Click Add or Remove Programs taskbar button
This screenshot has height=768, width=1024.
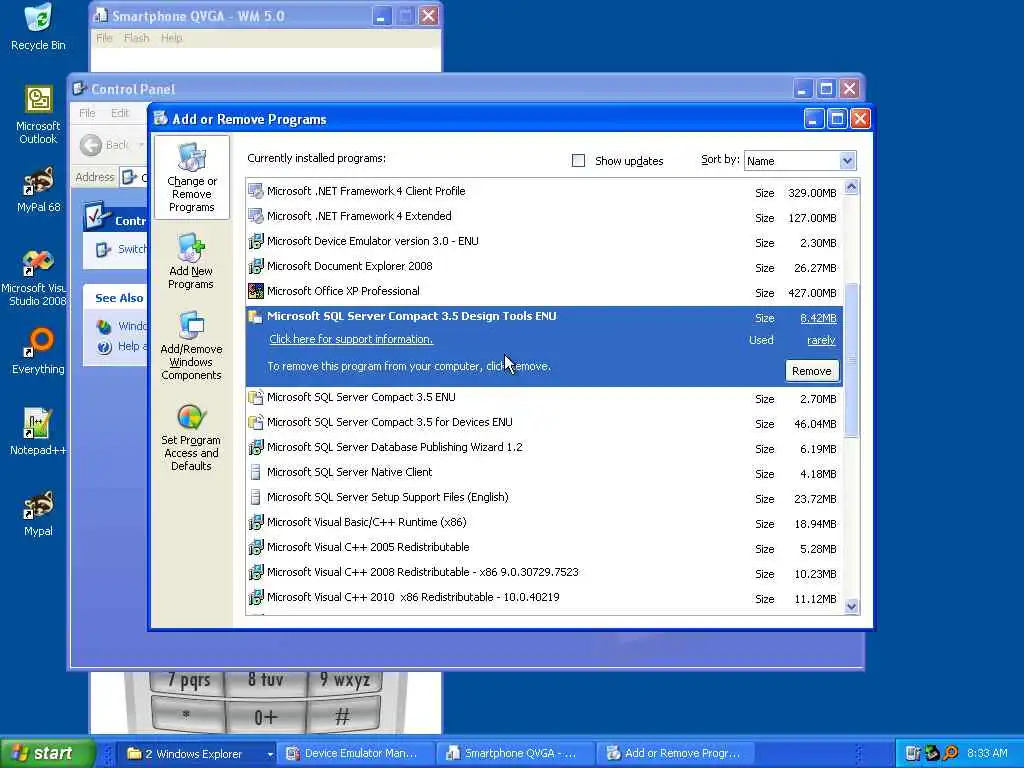[674, 753]
